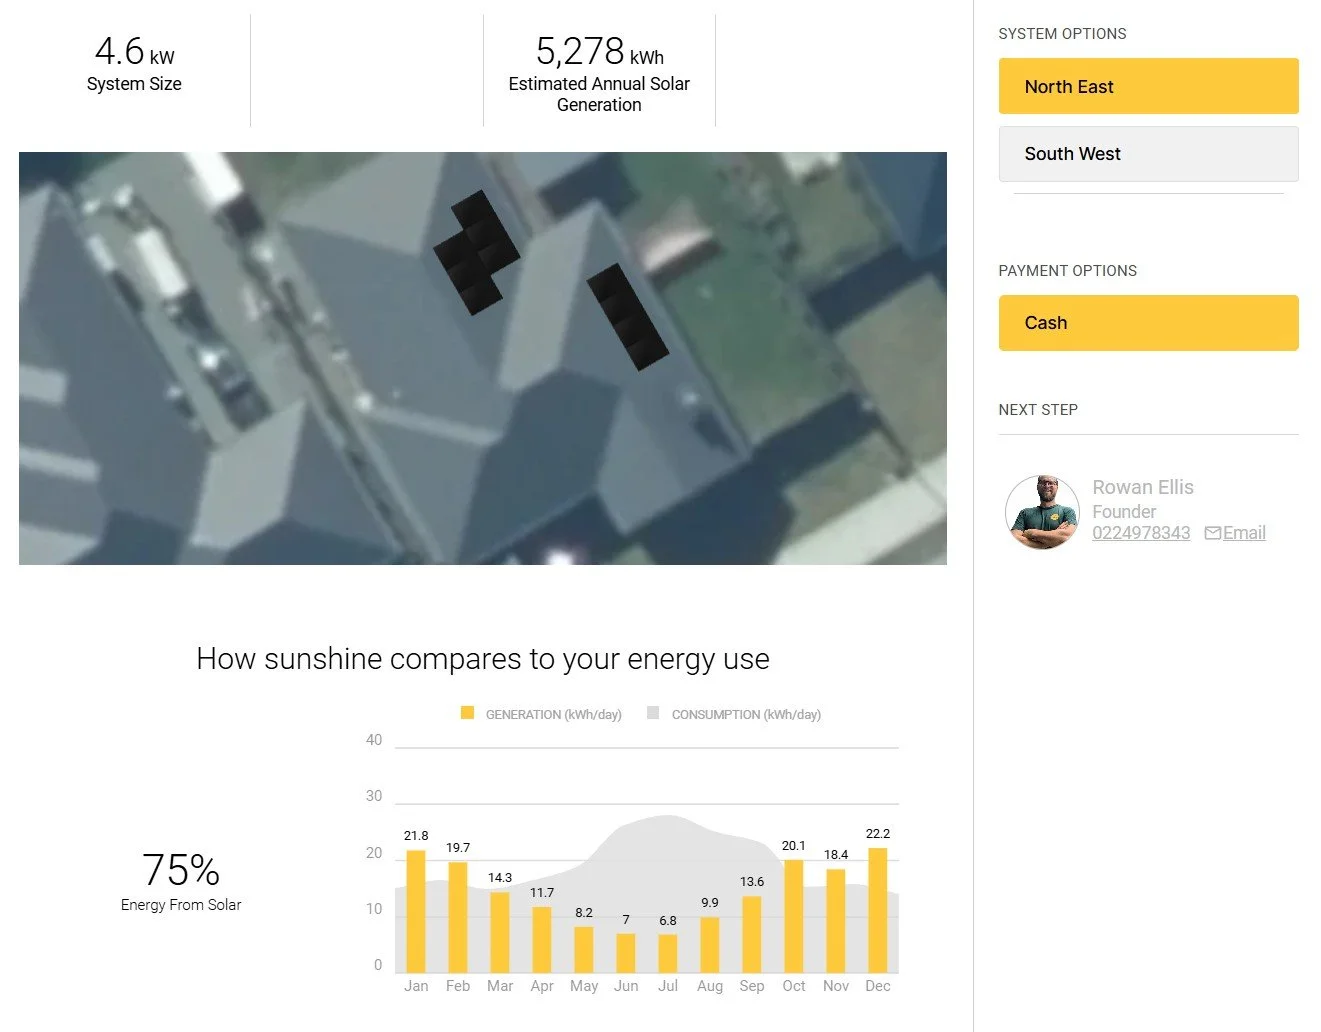Select the left solar panel array on roof

point(476,252)
